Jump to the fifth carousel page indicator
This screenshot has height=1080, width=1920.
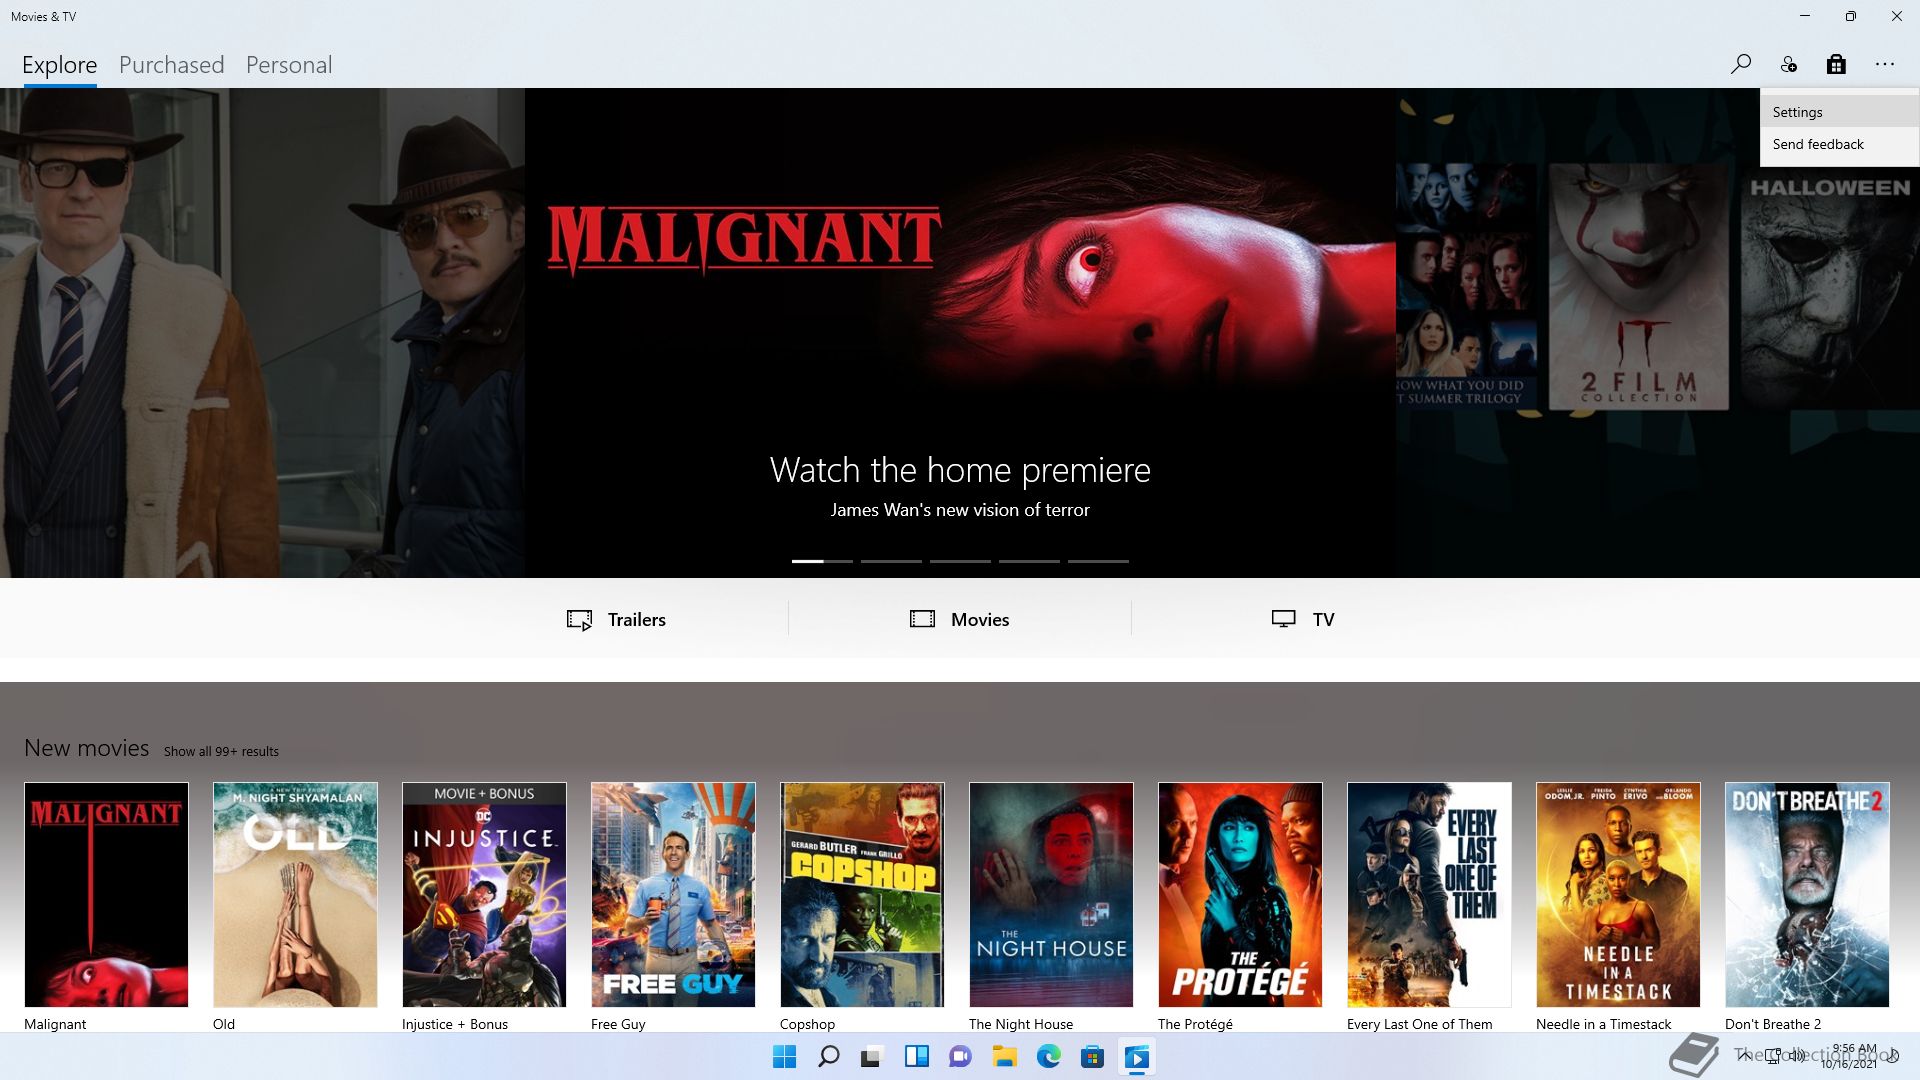[x=1098, y=561]
